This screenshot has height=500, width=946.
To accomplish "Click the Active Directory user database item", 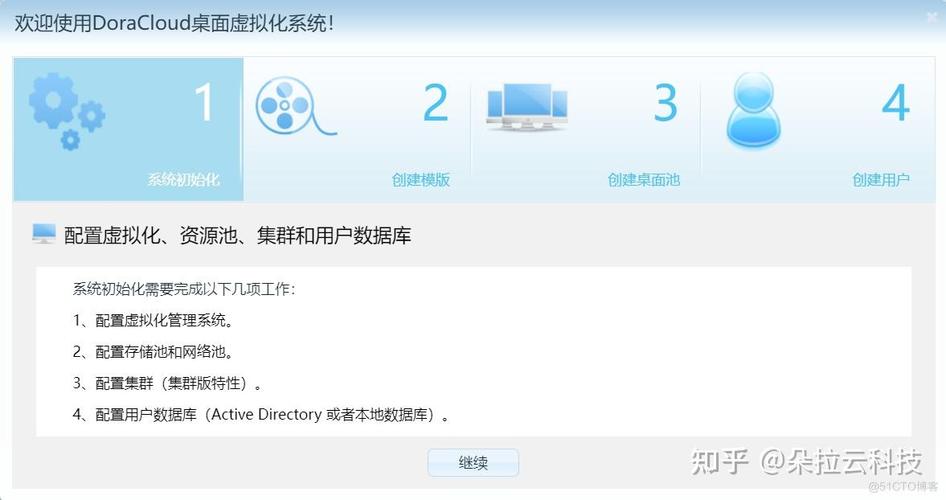I will (261, 414).
